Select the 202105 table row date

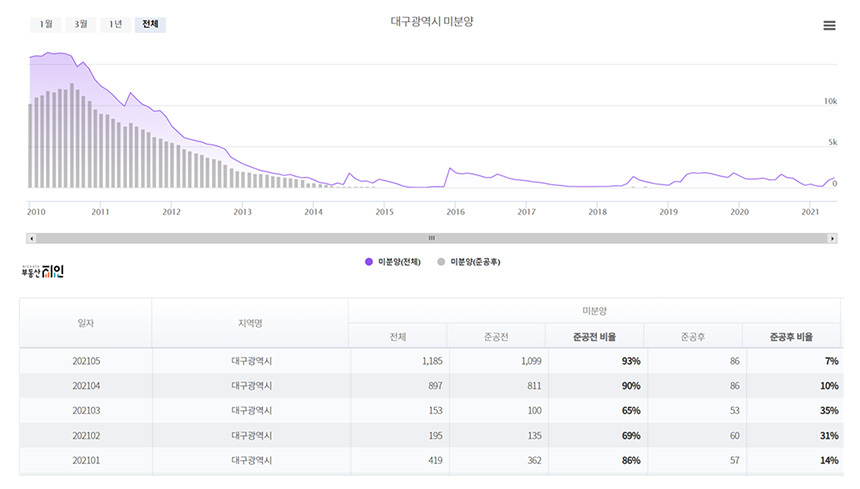coord(86,361)
